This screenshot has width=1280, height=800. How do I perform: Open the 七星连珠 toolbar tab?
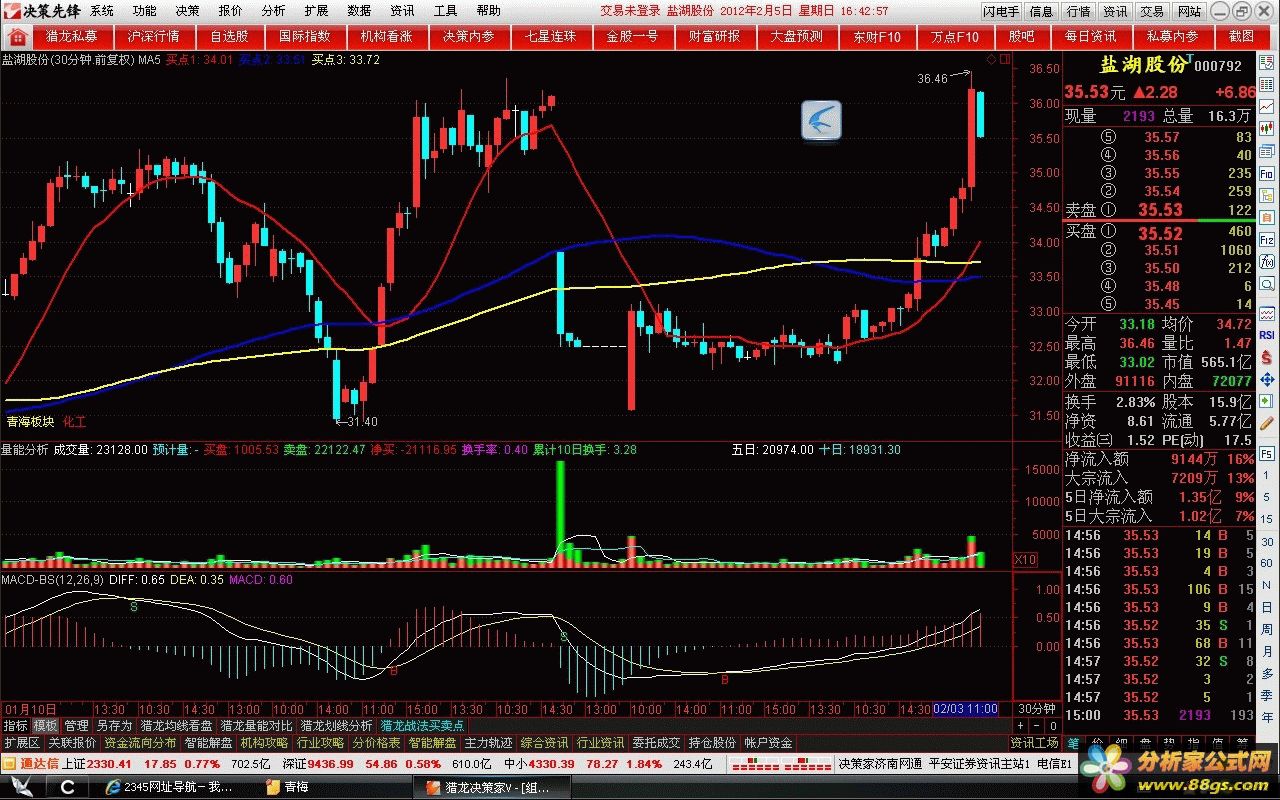551,36
